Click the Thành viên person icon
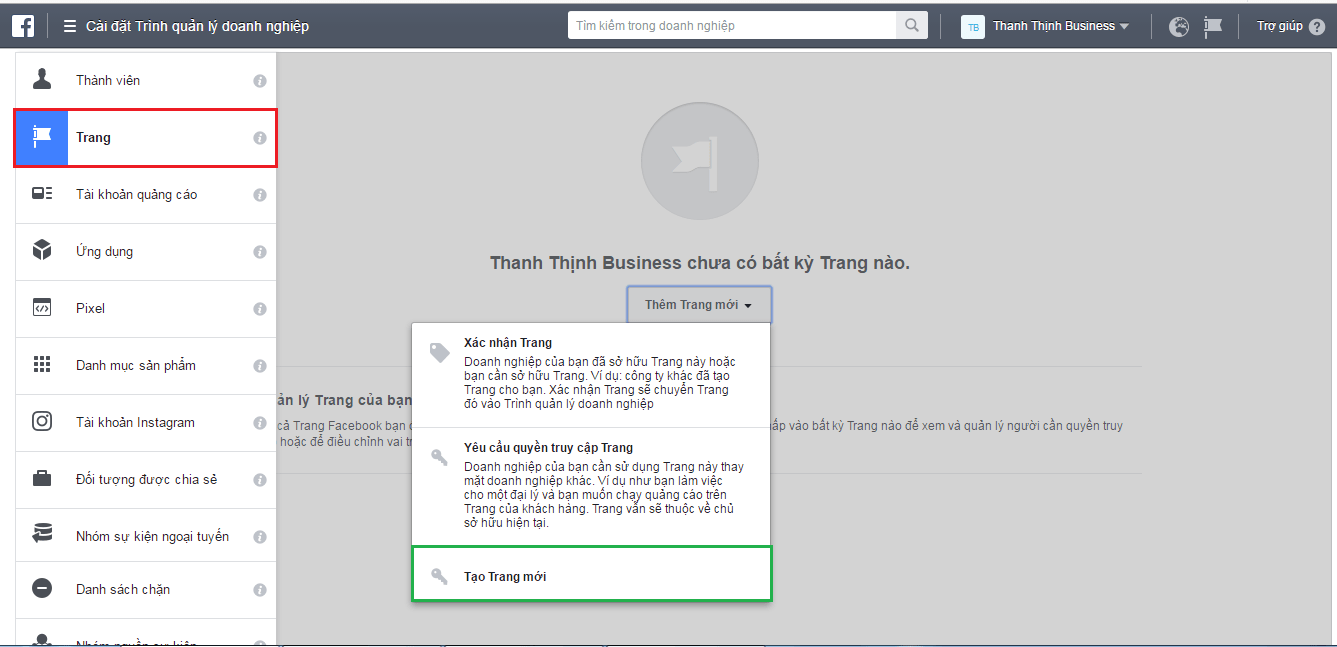The image size is (1337, 647). 42,80
